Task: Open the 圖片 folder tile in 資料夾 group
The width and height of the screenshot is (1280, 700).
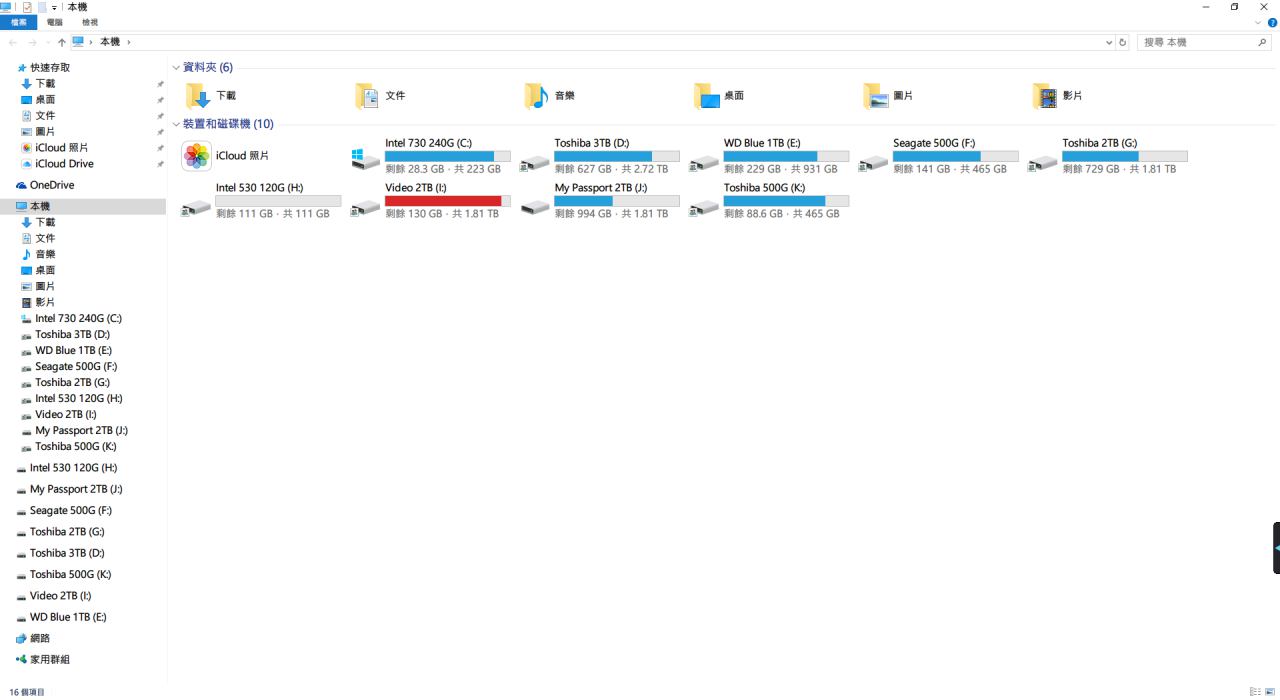Action: pyautogui.click(x=889, y=96)
